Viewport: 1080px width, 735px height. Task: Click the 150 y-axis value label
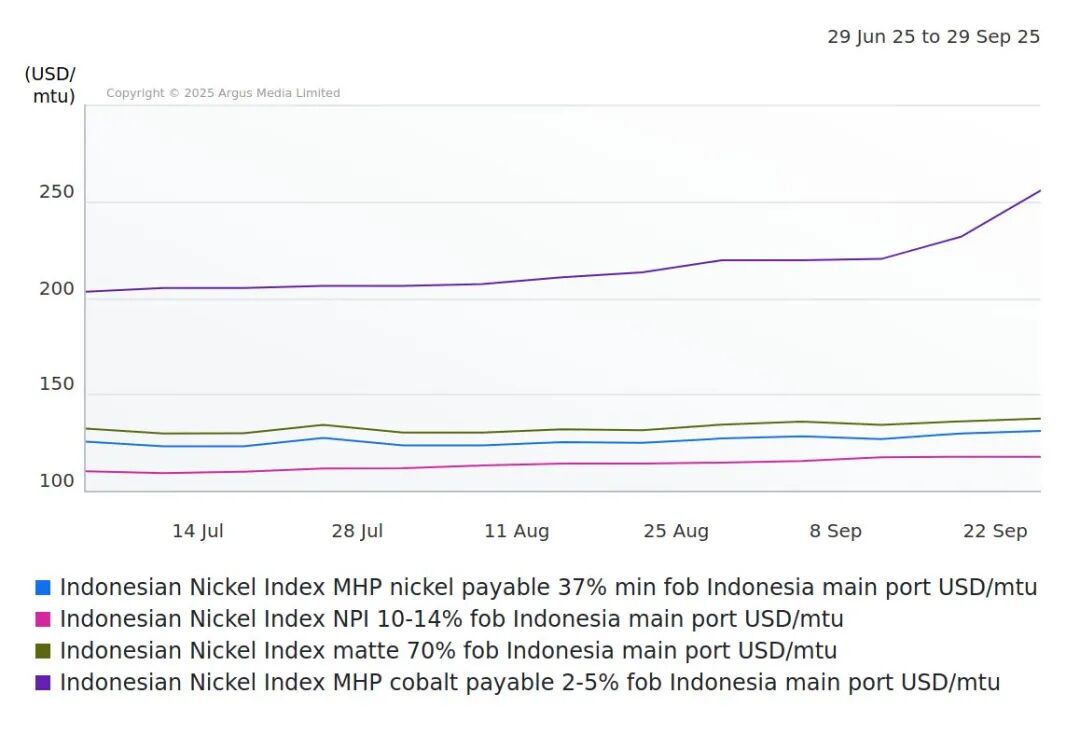(x=57, y=385)
